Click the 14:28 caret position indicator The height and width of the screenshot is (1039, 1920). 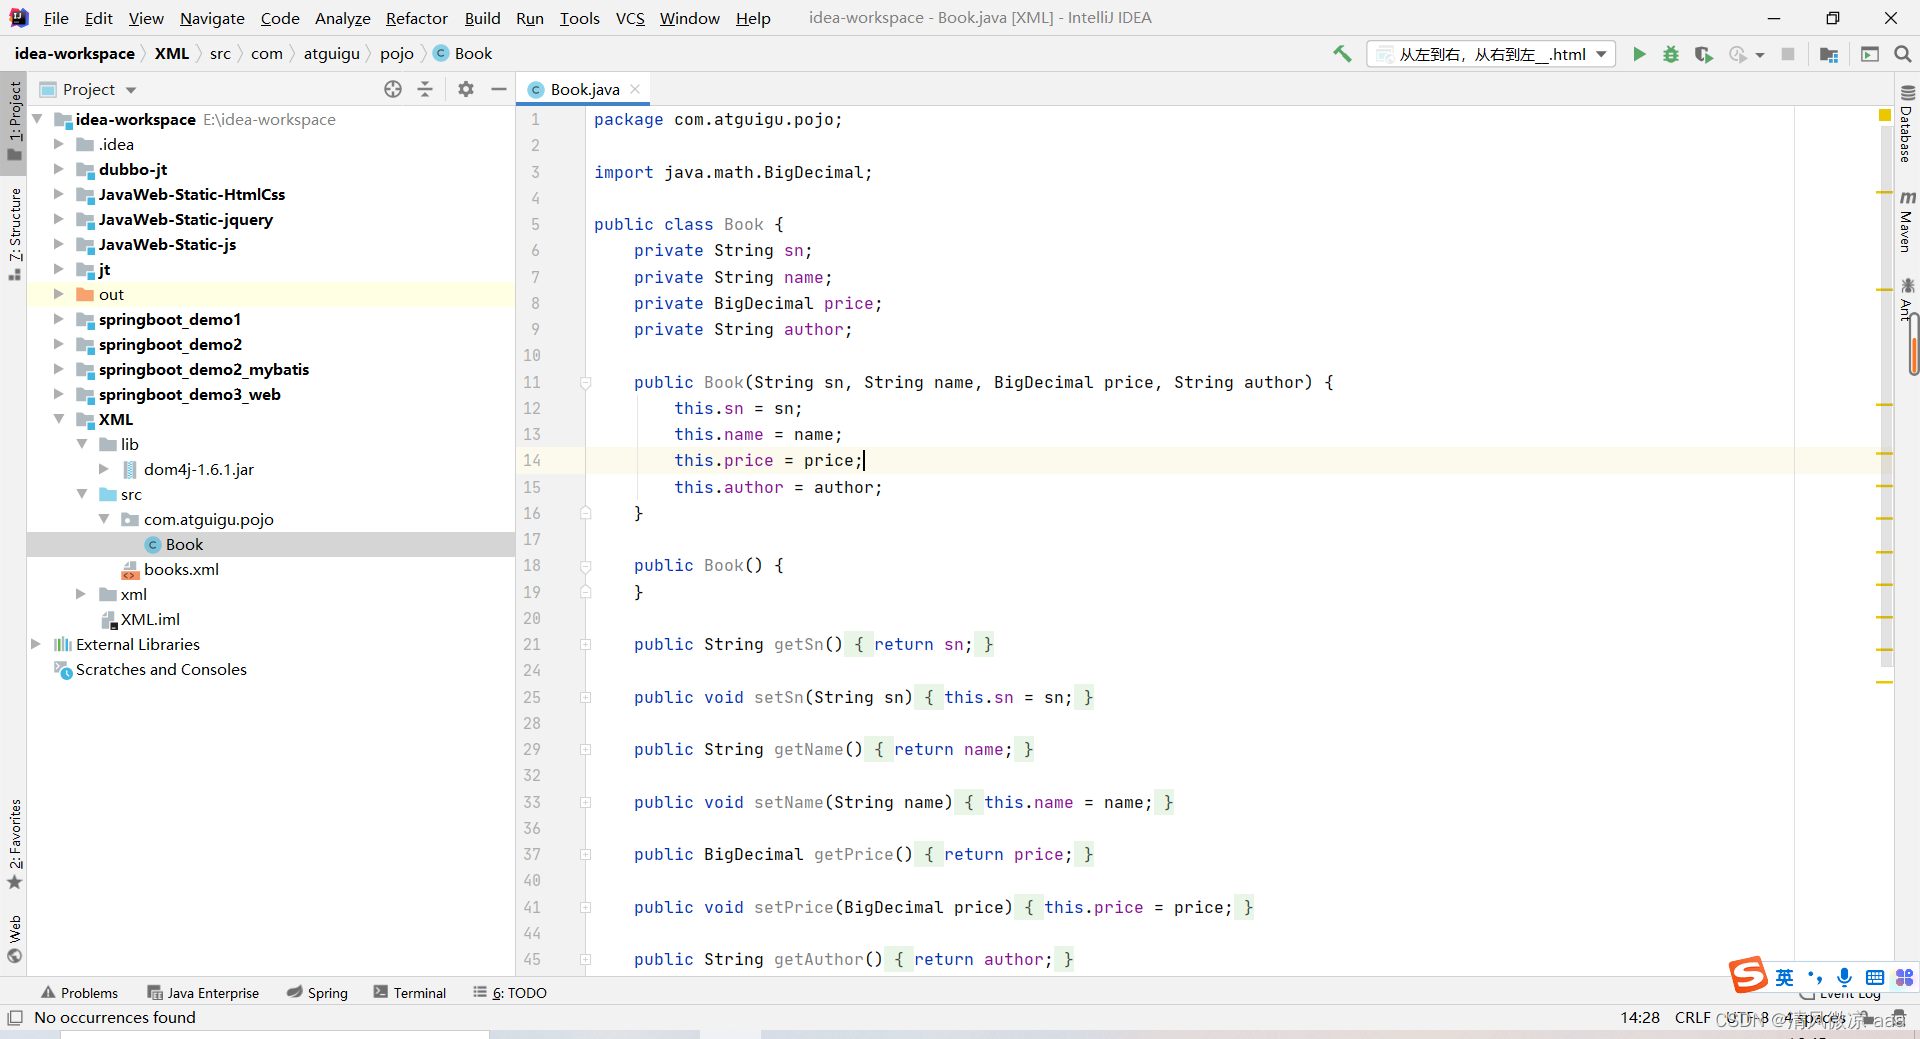pos(1640,1017)
